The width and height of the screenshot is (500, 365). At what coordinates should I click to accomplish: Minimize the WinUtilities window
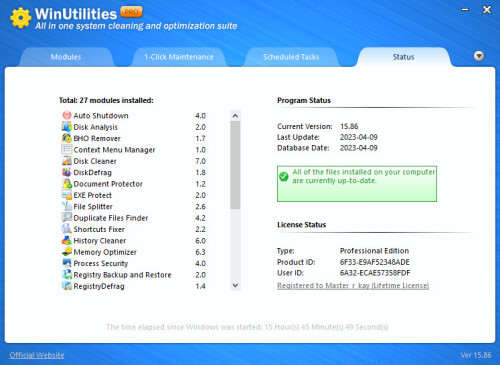point(465,10)
